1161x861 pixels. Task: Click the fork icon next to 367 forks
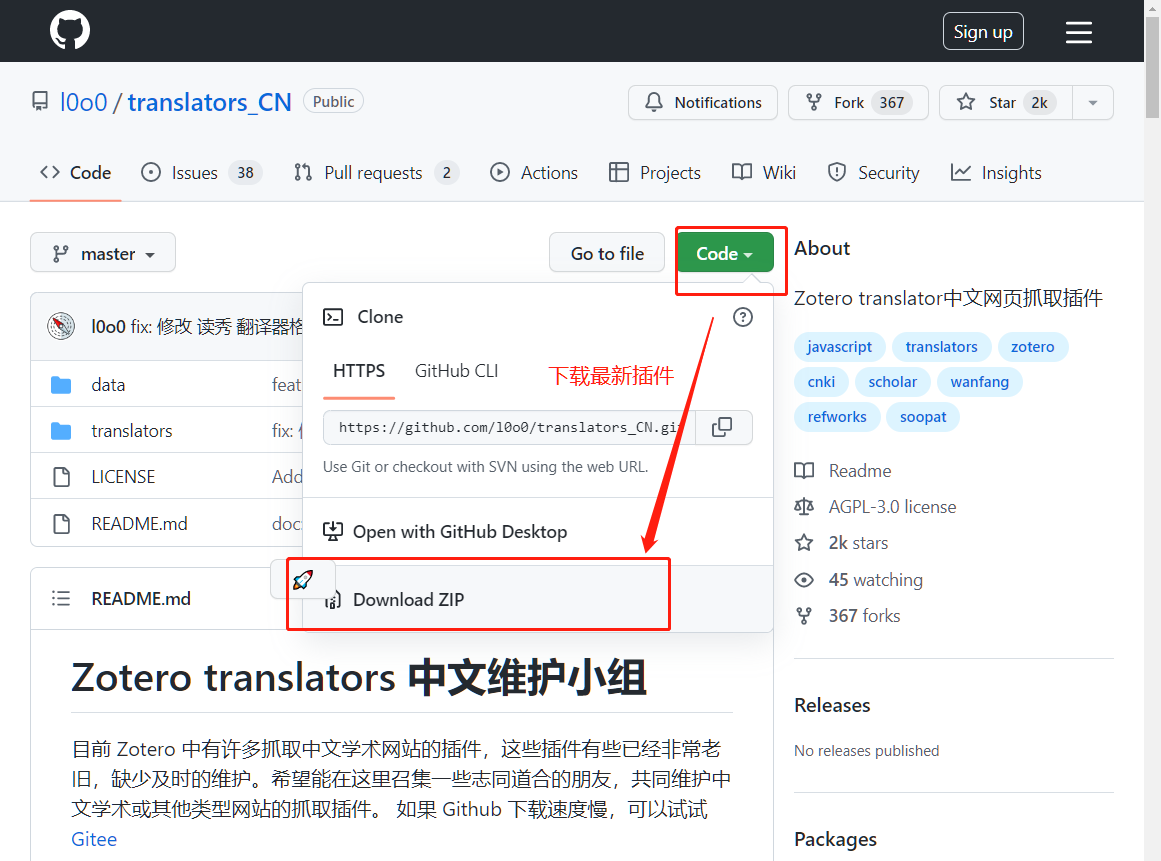coord(804,615)
